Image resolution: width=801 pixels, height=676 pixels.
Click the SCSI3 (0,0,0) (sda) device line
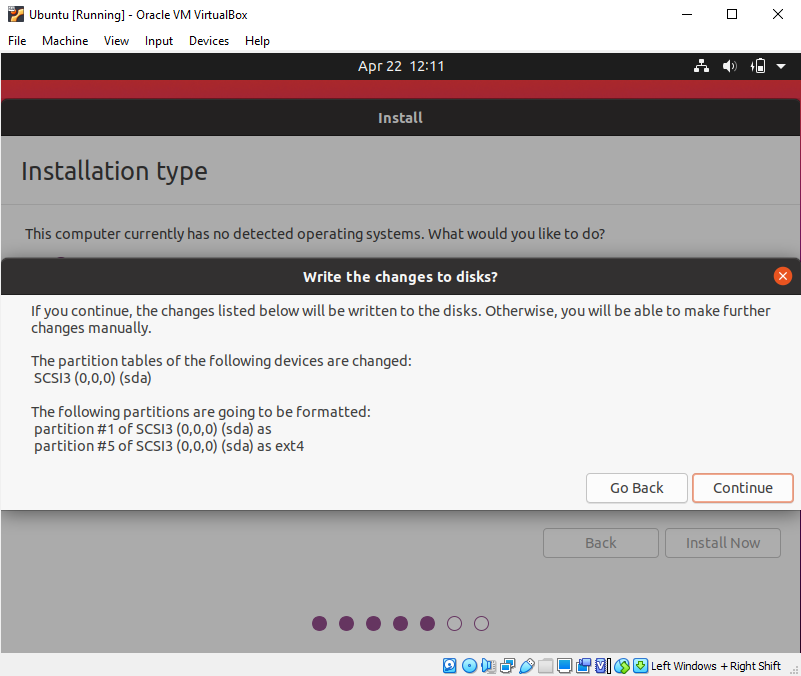(x=92, y=378)
